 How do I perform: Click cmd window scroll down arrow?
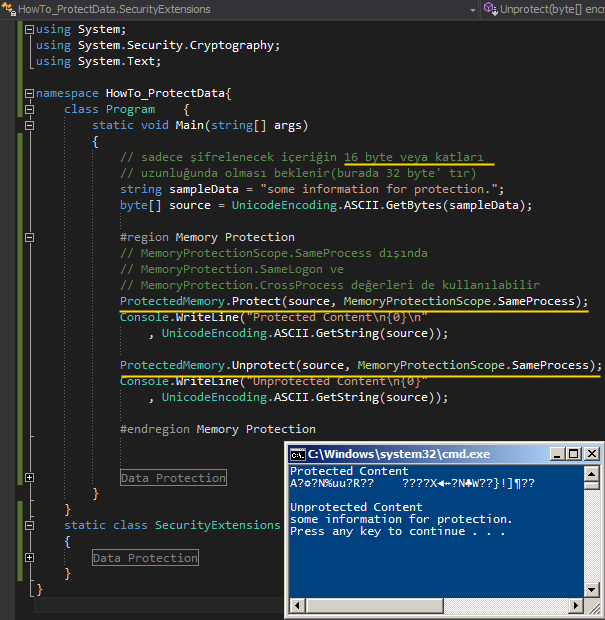coord(593,590)
